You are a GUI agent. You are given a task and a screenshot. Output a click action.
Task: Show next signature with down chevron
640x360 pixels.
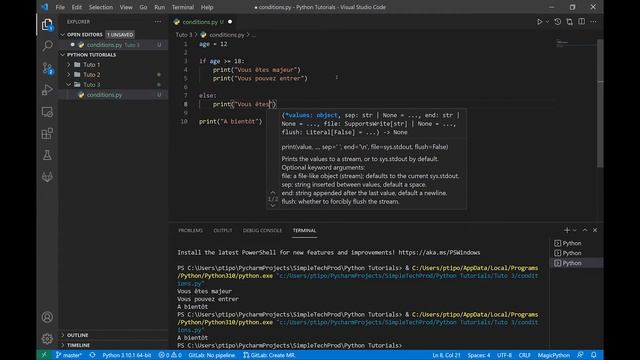(273, 206)
